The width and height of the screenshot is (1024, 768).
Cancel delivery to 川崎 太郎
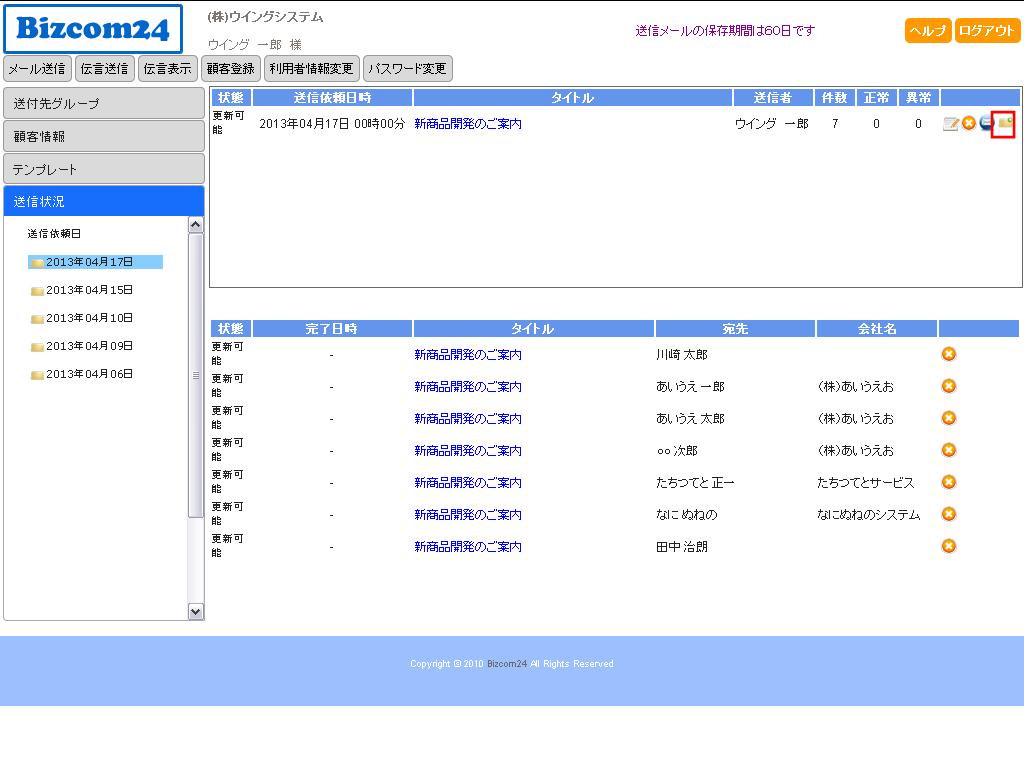pyautogui.click(x=949, y=354)
